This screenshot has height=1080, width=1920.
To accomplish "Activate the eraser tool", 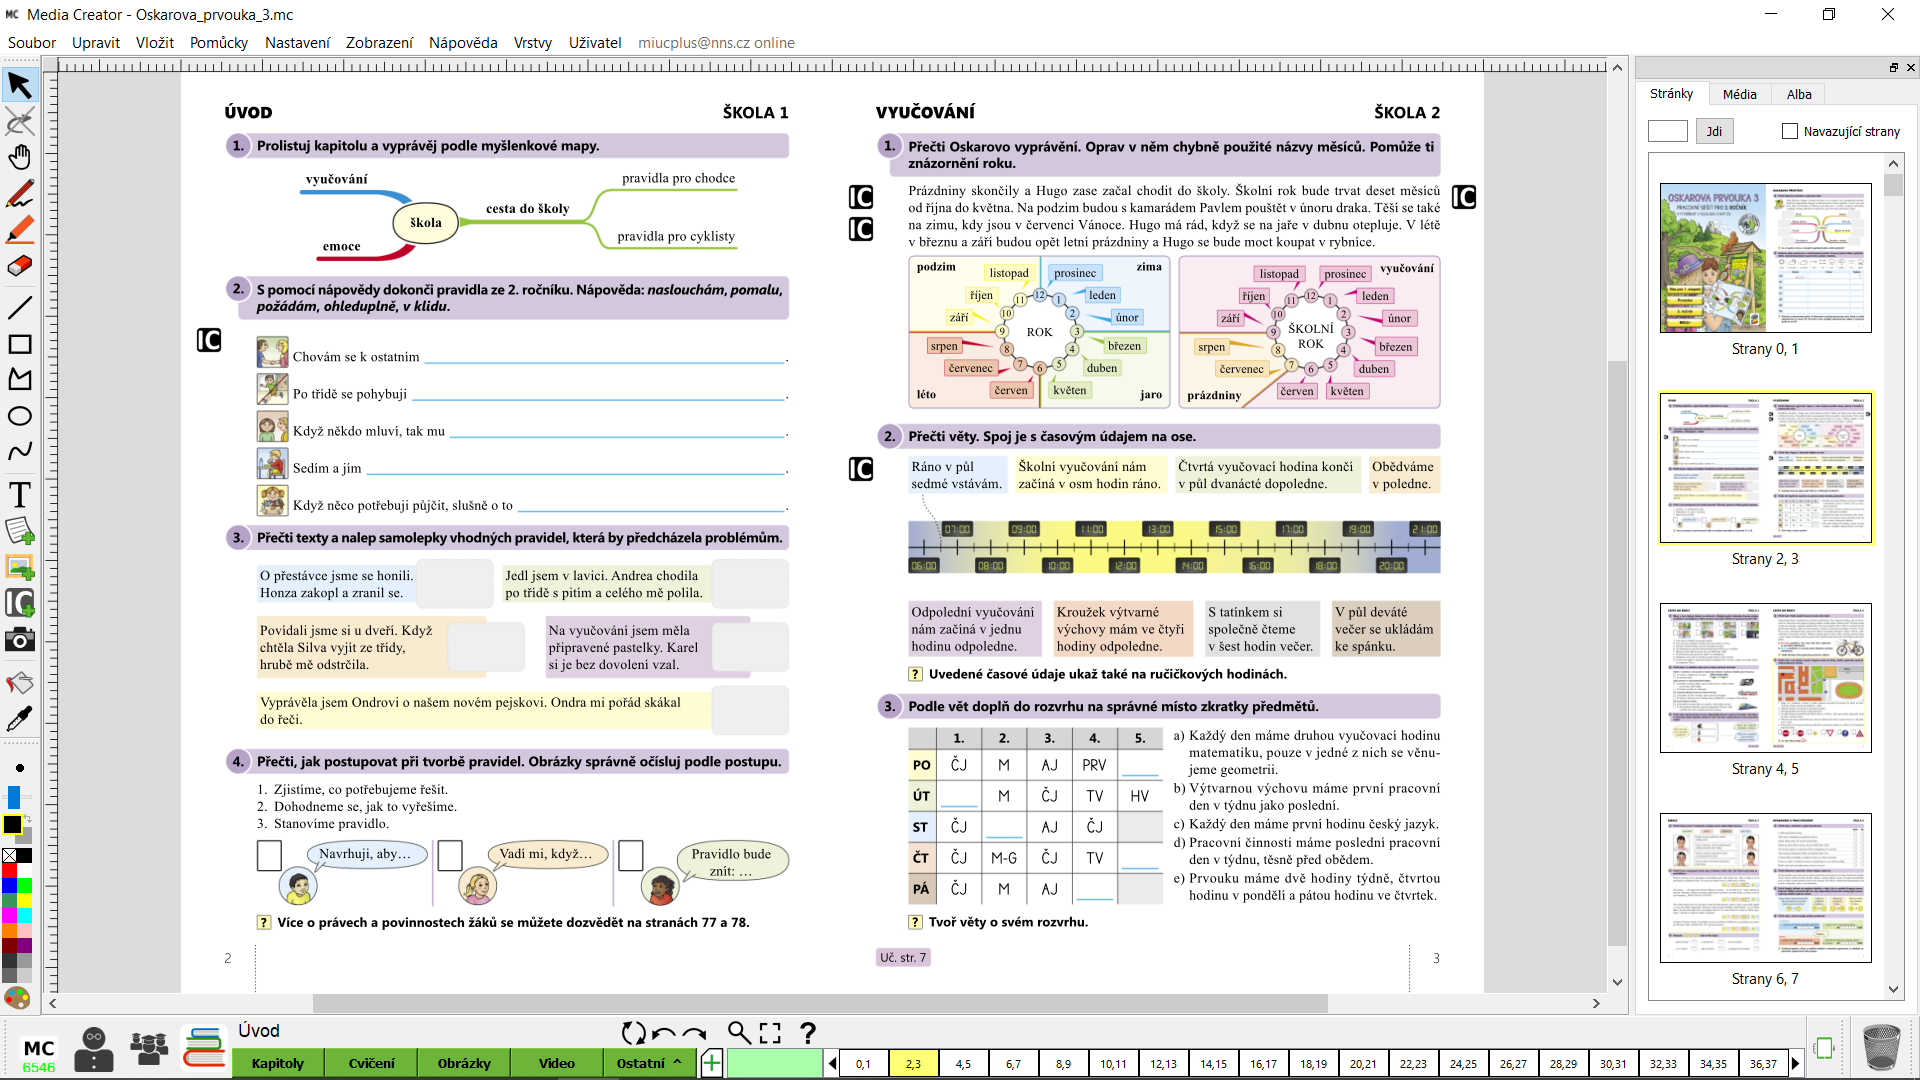I will coord(19,267).
